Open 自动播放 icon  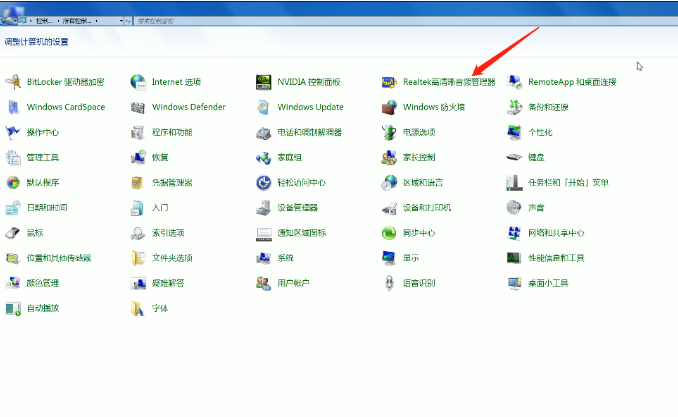point(13,308)
